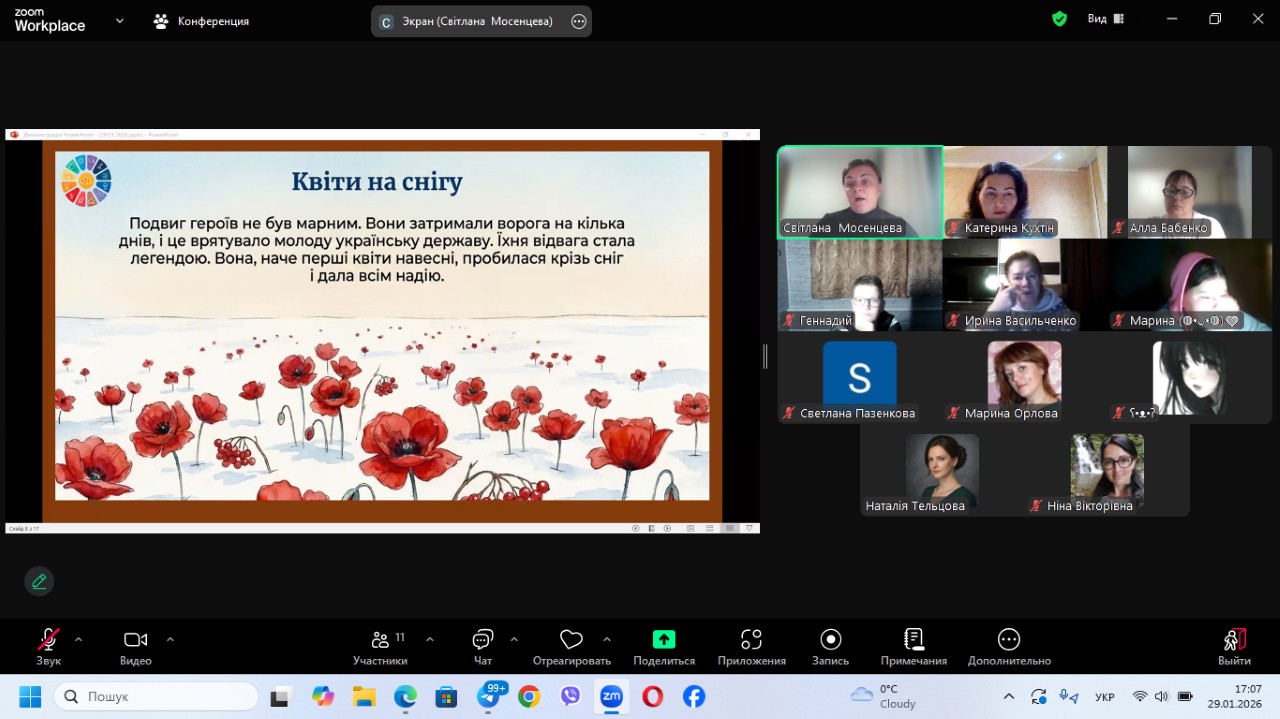Open the View menu at top right
This screenshot has width=1280, height=719.
1105,19
